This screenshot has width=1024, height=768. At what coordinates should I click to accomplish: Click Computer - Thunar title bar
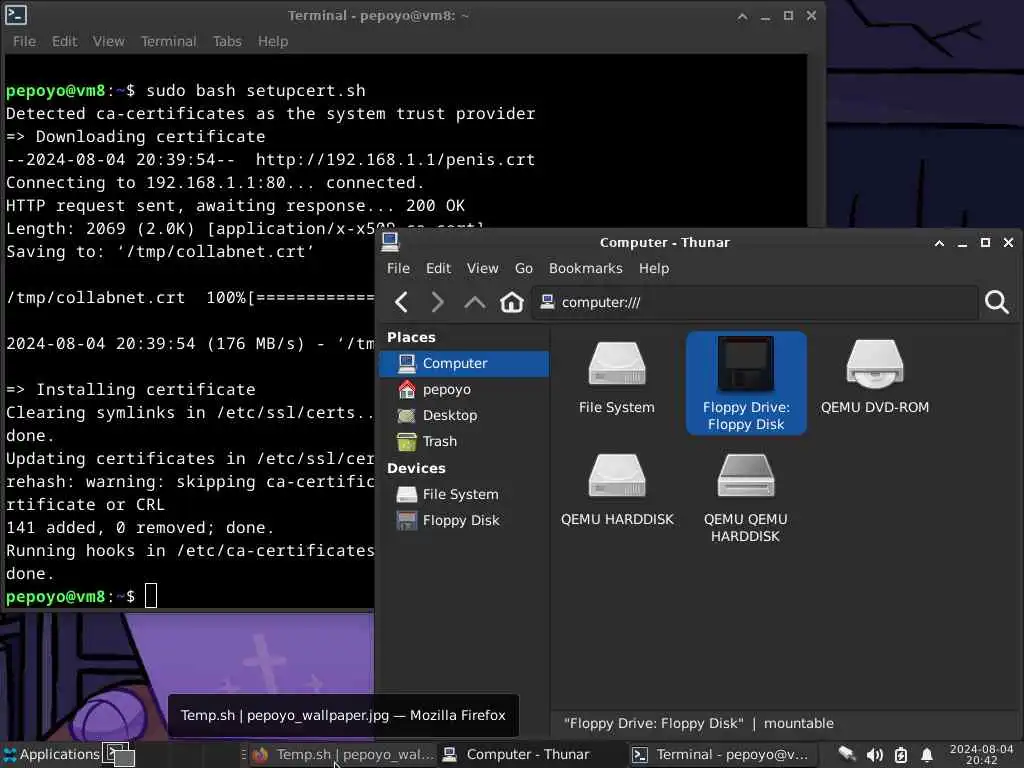tap(665, 242)
